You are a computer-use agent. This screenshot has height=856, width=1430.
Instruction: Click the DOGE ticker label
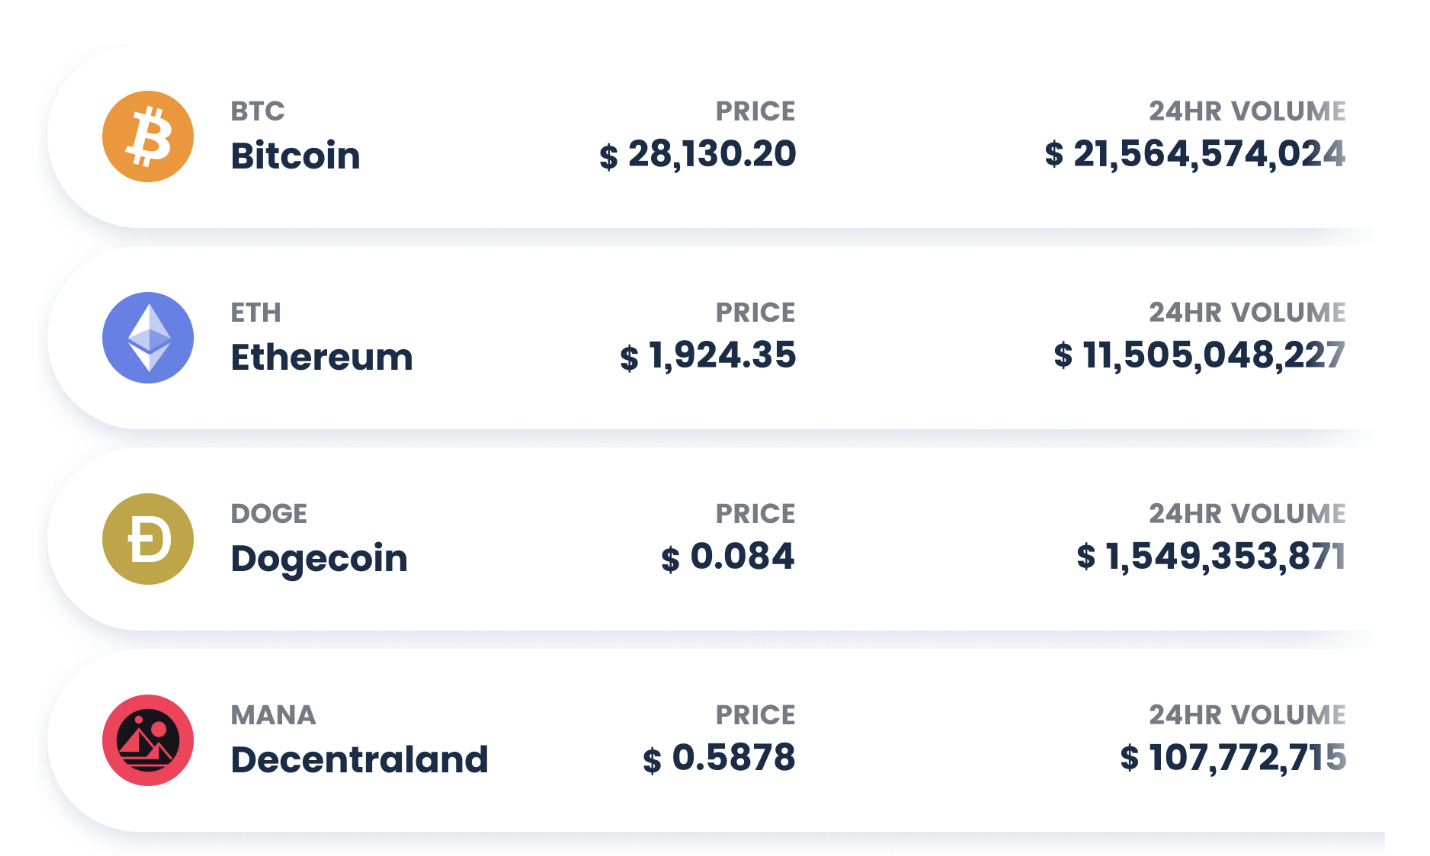pyautogui.click(x=269, y=513)
